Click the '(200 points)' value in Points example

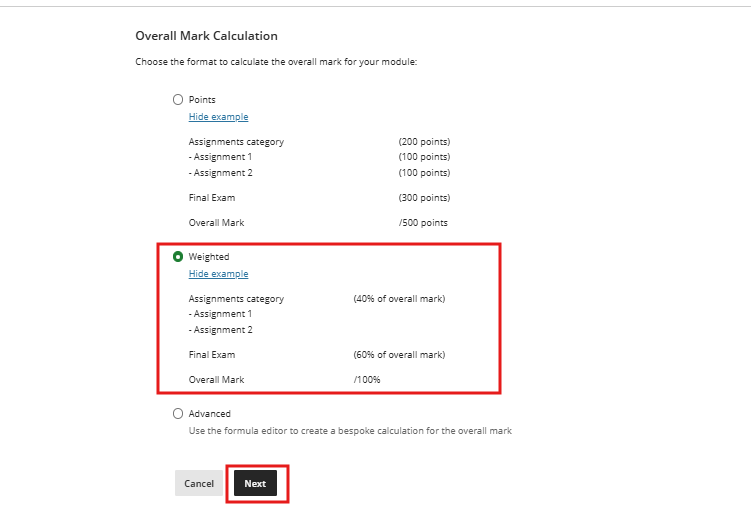(x=424, y=142)
